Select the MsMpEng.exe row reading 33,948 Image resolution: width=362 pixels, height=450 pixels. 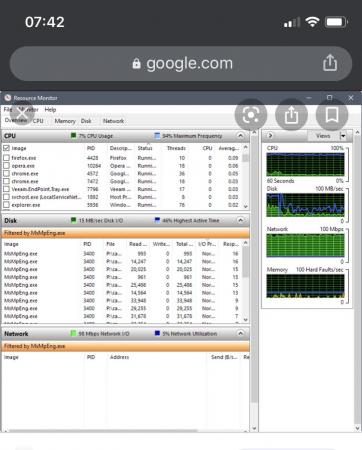tap(122, 300)
